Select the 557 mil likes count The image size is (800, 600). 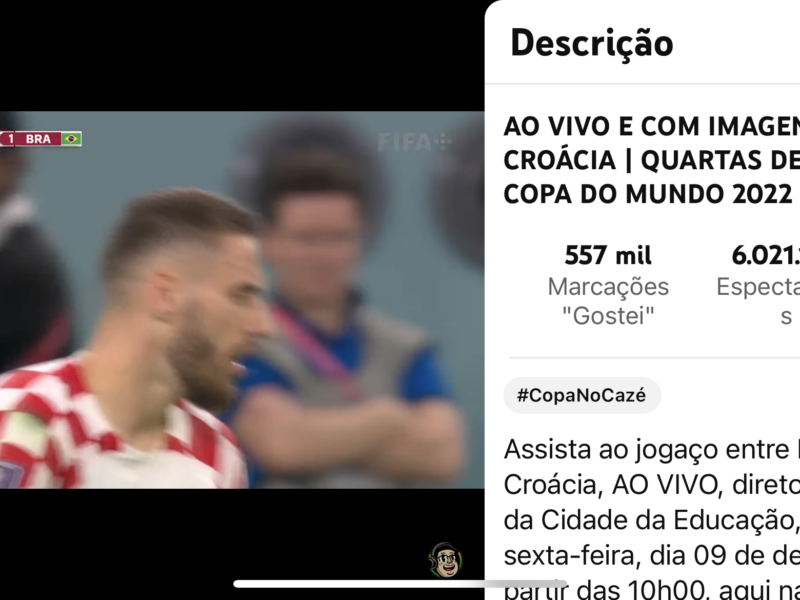(608, 255)
